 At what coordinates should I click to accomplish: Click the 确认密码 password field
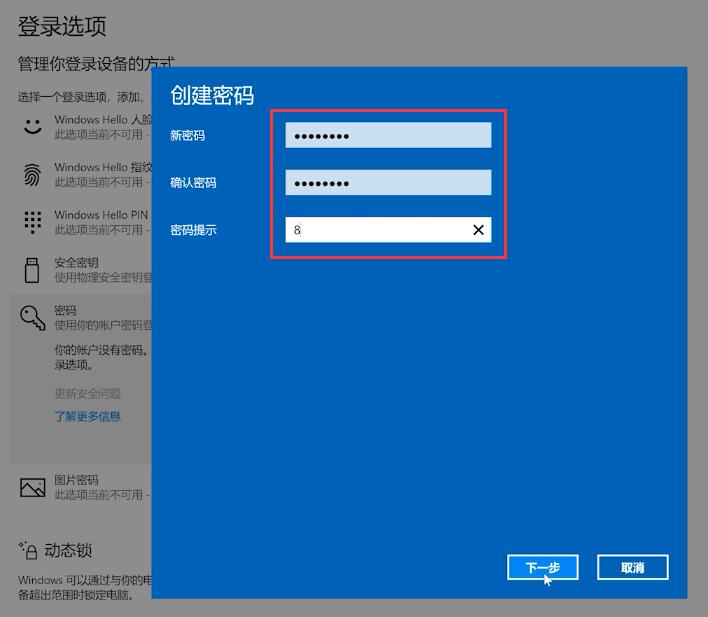tap(388, 182)
